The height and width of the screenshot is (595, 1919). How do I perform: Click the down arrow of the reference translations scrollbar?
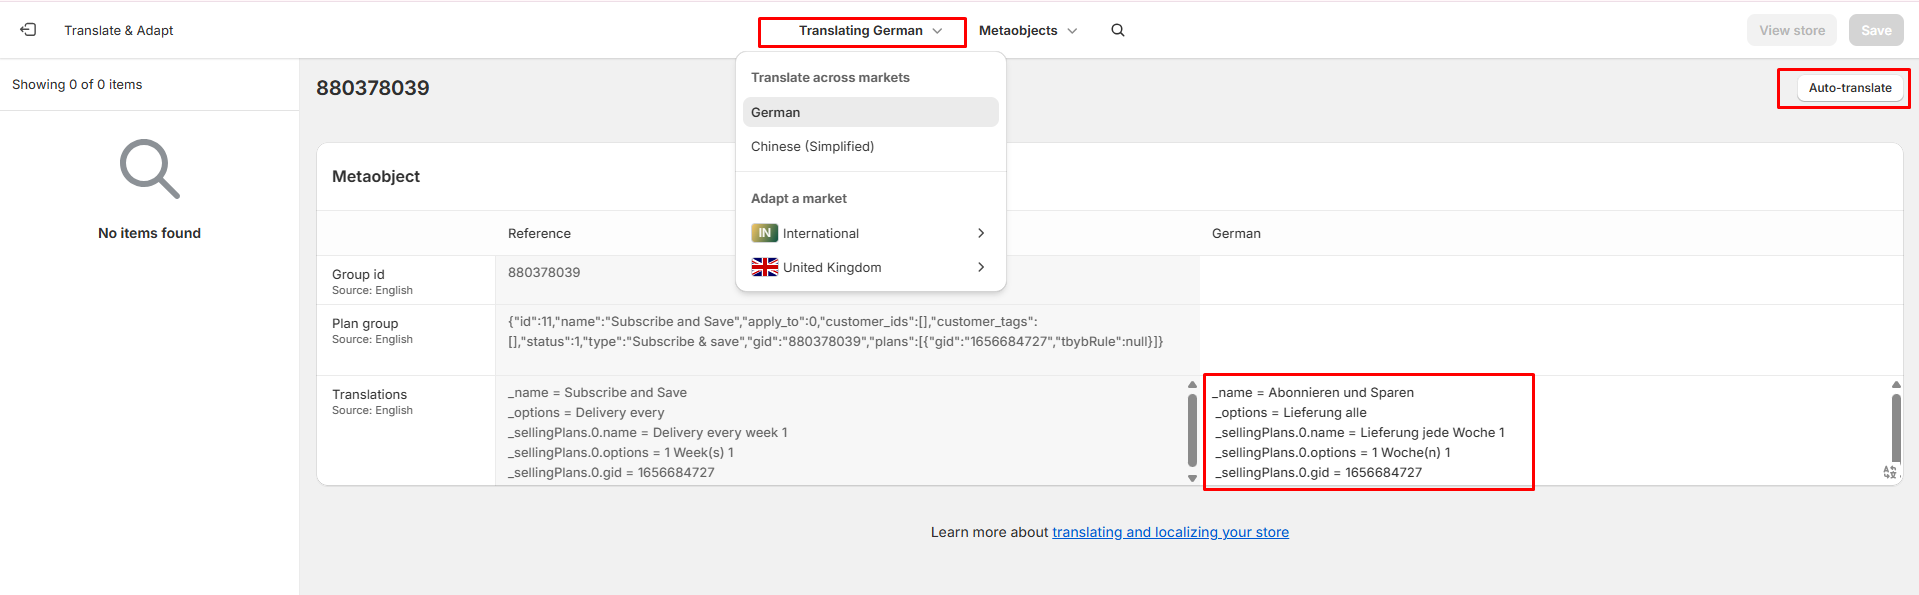[x=1192, y=478]
